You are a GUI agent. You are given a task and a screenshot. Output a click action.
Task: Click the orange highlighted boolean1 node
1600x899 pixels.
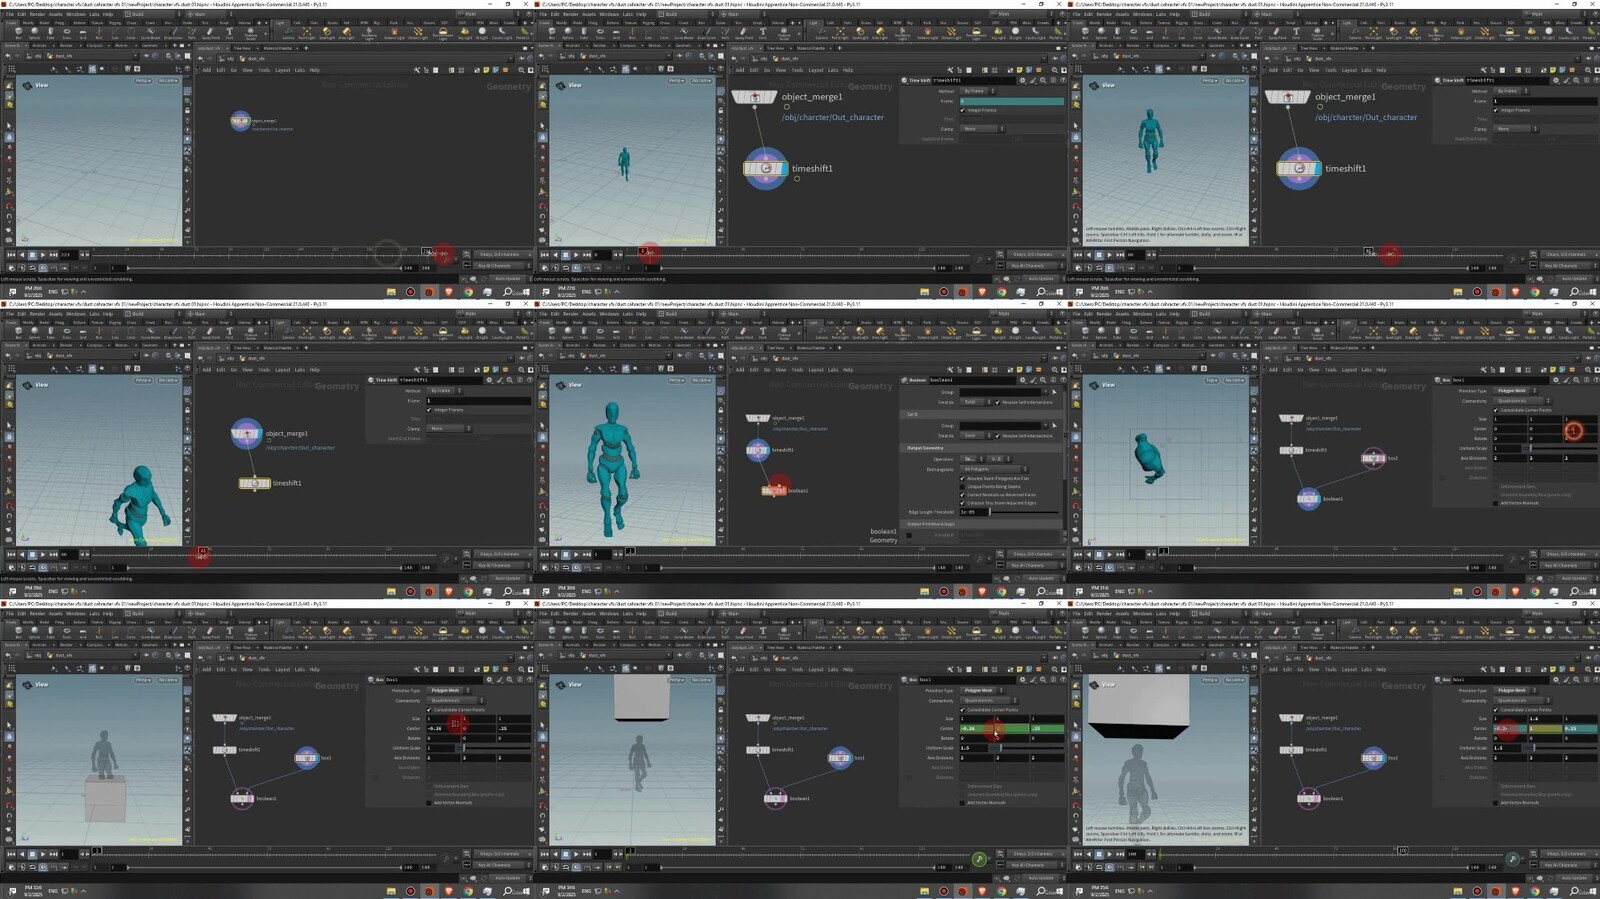point(773,490)
